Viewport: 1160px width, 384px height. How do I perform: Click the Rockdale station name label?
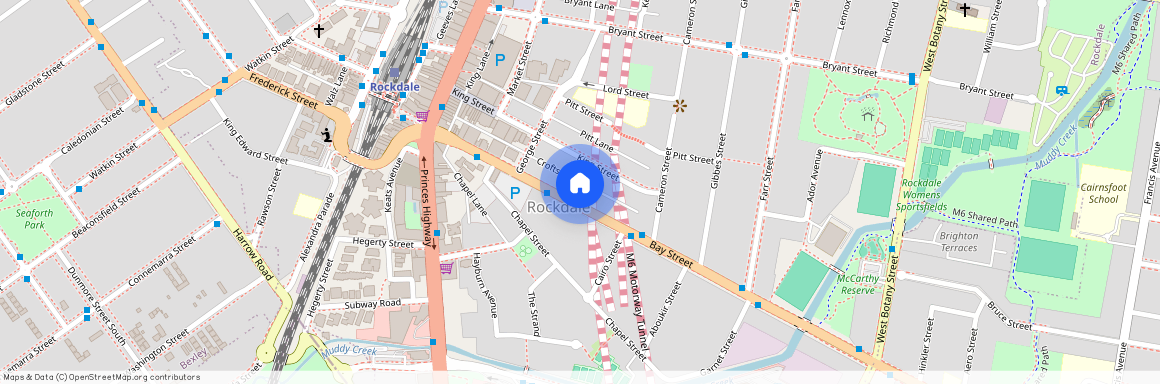[395, 87]
